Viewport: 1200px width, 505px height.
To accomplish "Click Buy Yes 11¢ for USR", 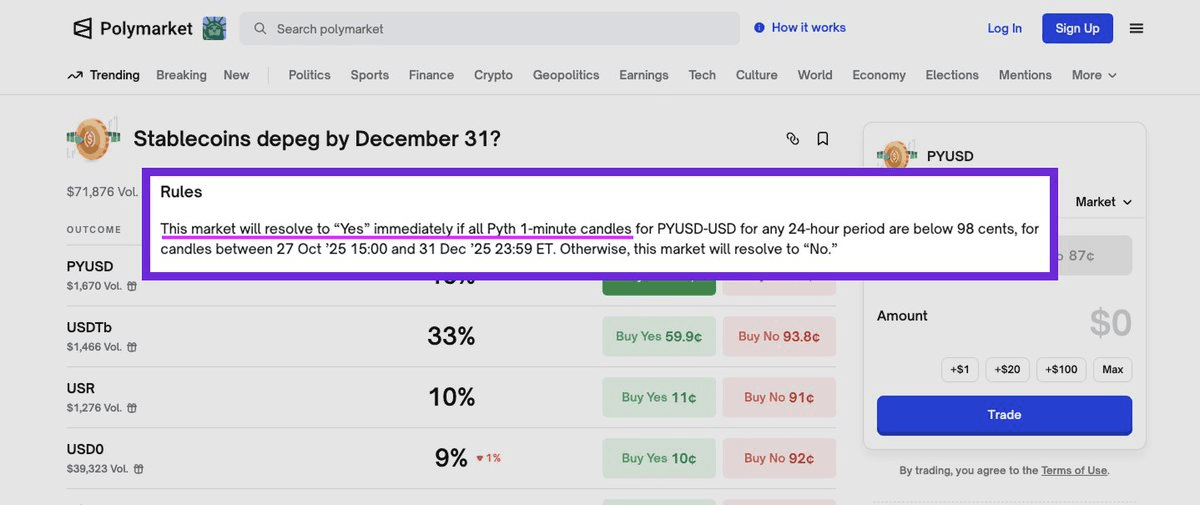I will 659,397.
